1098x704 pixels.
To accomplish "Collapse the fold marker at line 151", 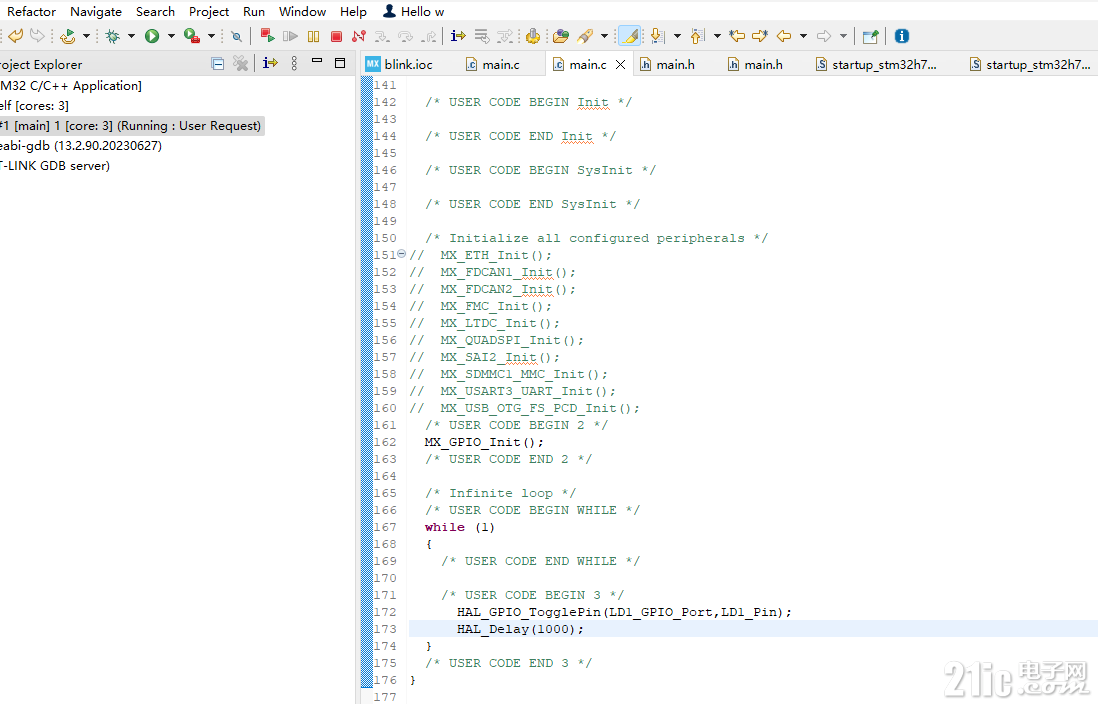I will click(x=401, y=254).
